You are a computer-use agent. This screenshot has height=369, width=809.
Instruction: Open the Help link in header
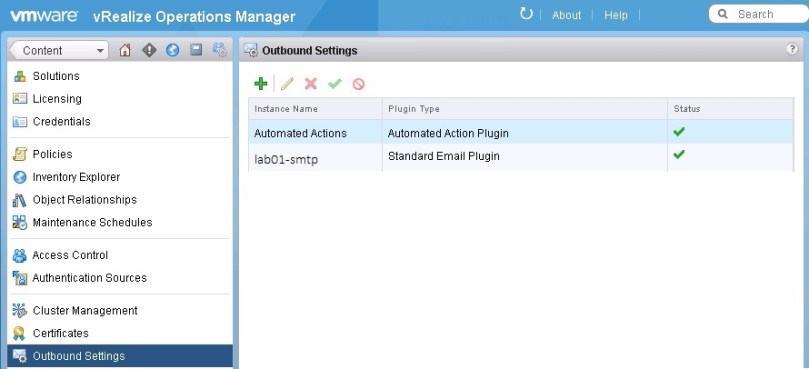pos(616,15)
